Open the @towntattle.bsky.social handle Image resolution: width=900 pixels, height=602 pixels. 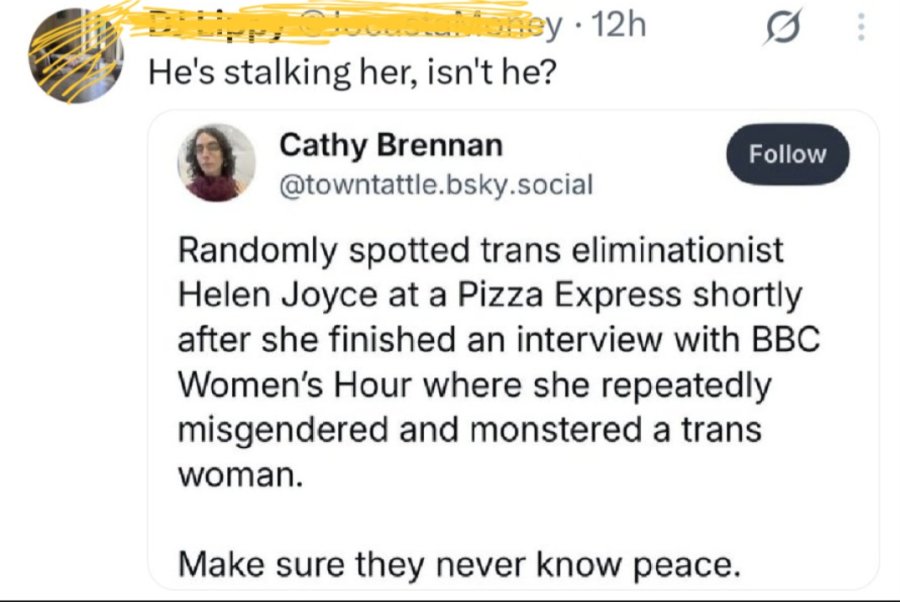click(436, 185)
